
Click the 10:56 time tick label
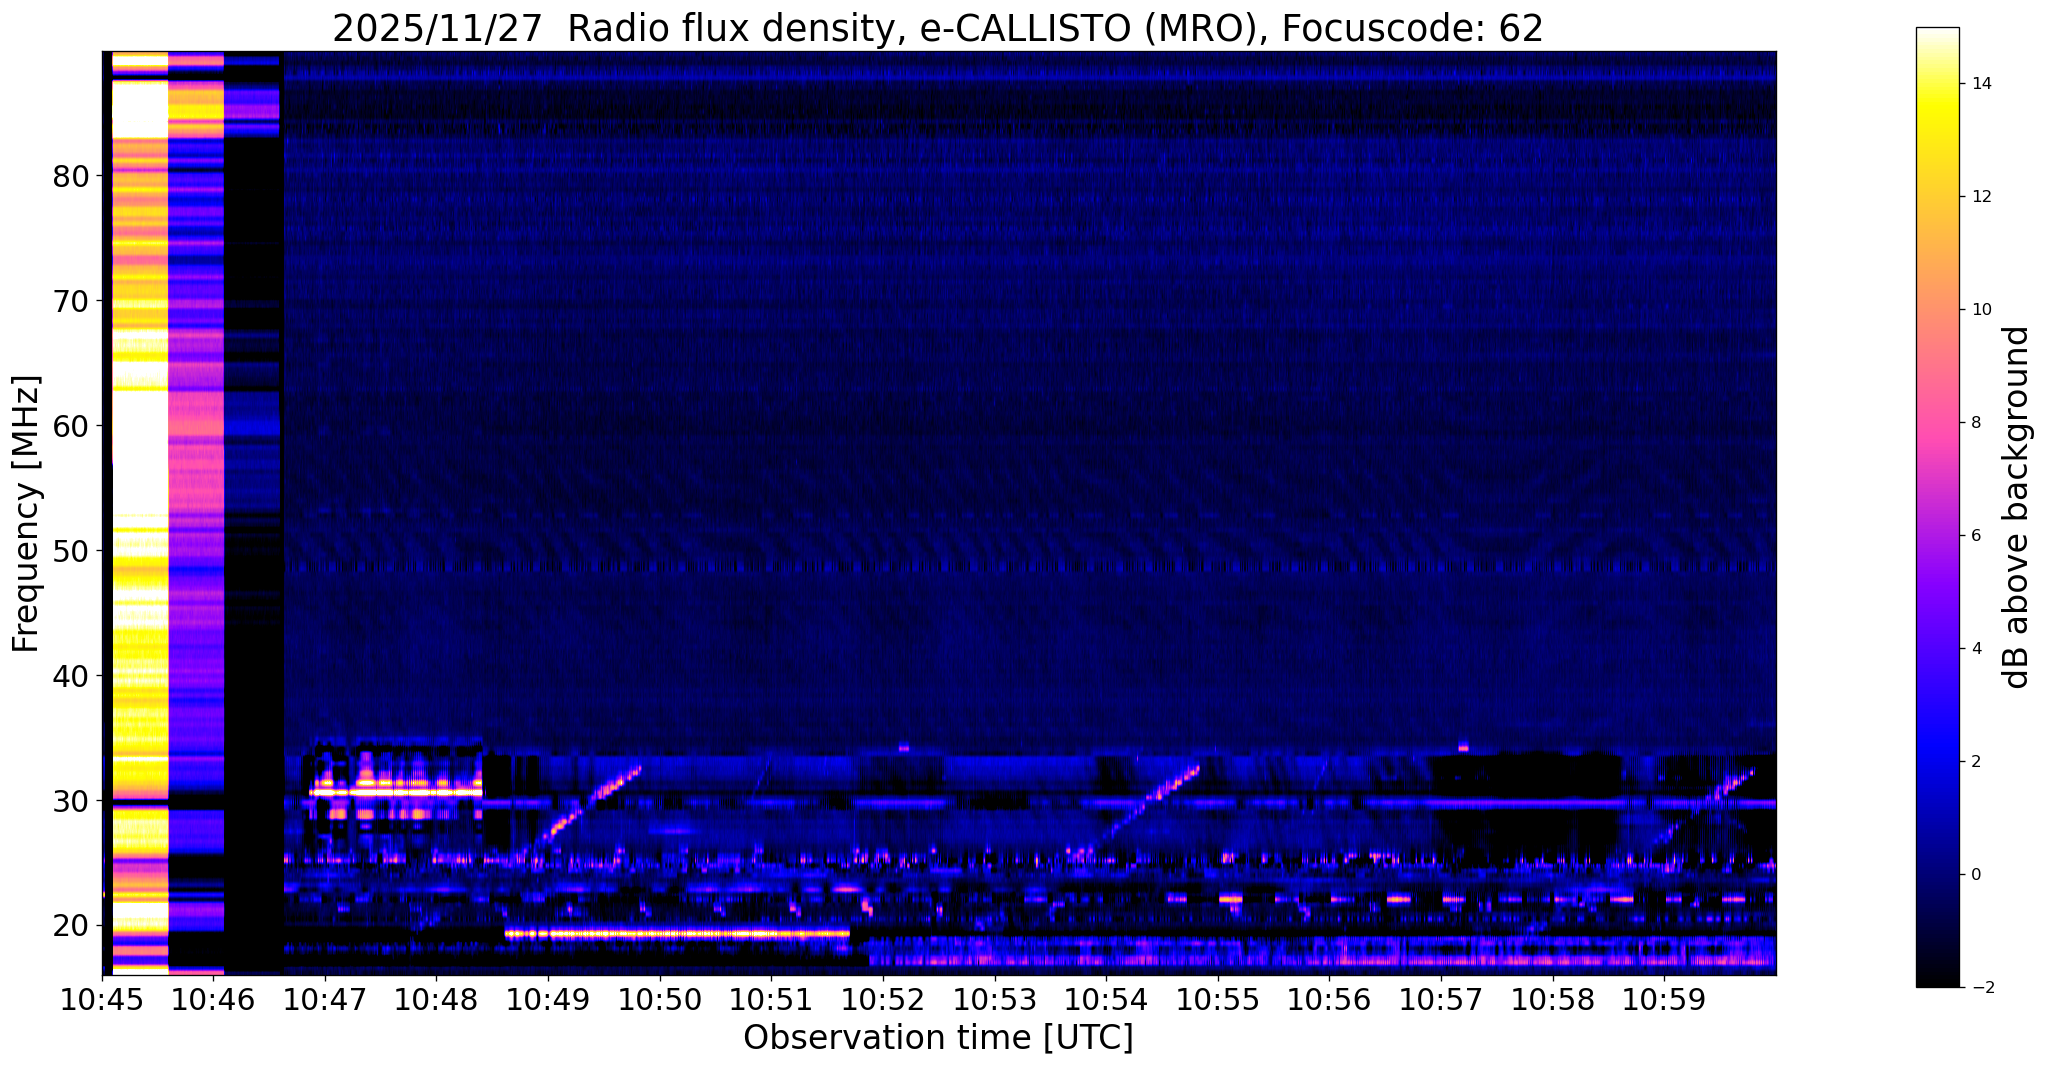click(x=1329, y=1000)
